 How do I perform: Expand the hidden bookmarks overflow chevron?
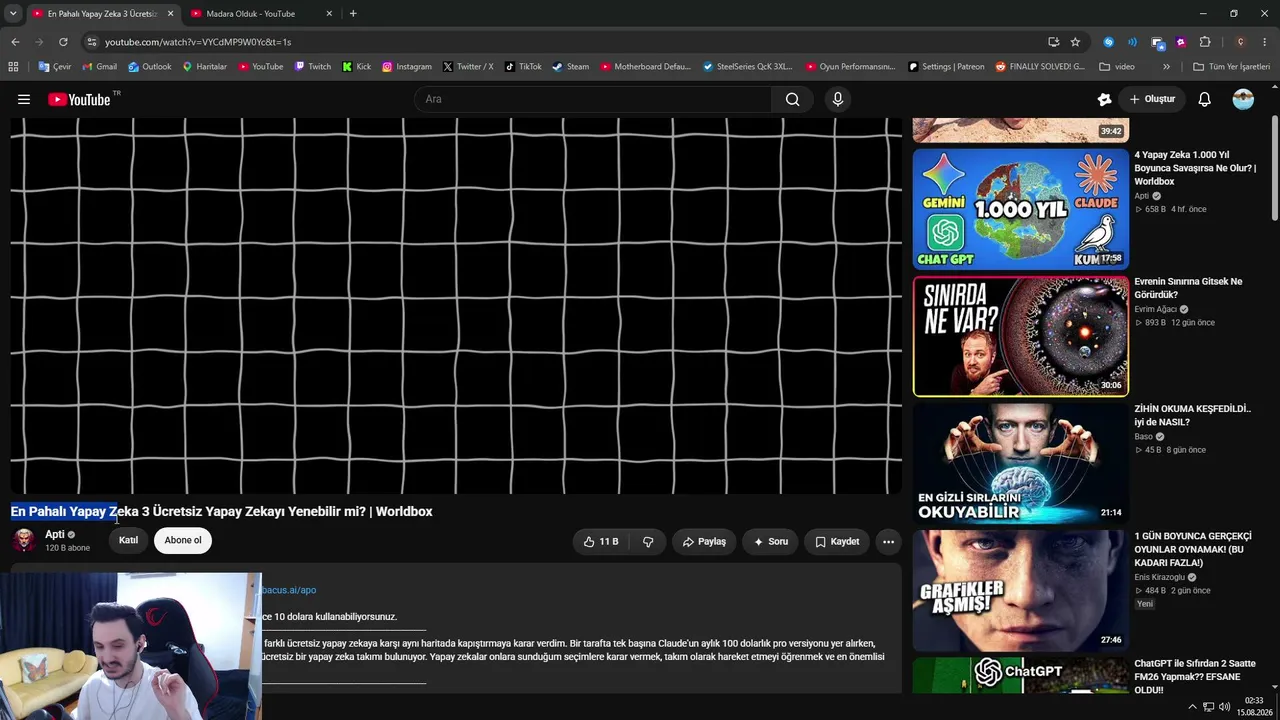click(x=1166, y=67)
